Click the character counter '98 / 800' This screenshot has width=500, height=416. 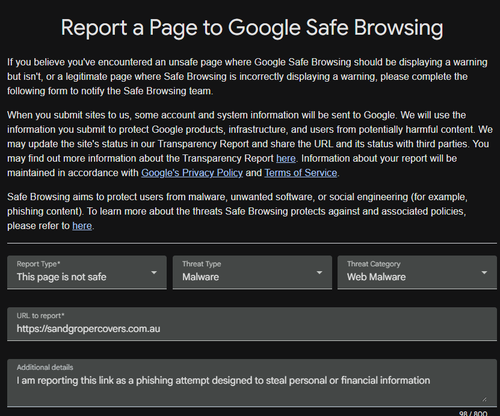coord(473,413)
